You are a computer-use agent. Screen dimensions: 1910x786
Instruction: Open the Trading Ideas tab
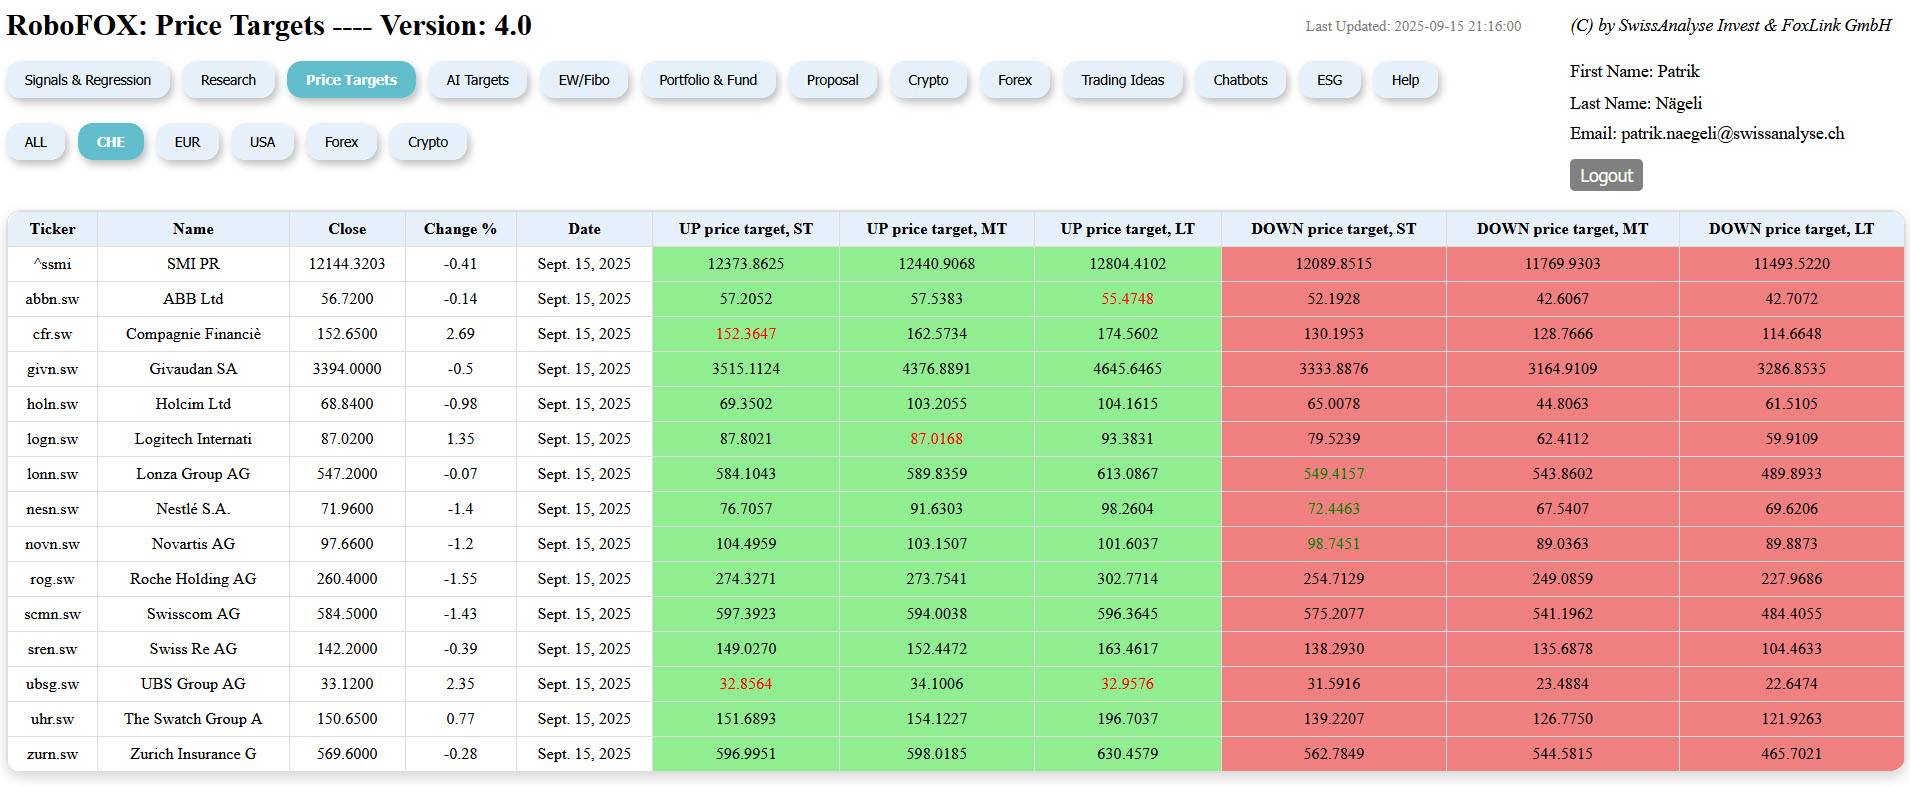click(x=1122, y=80)
